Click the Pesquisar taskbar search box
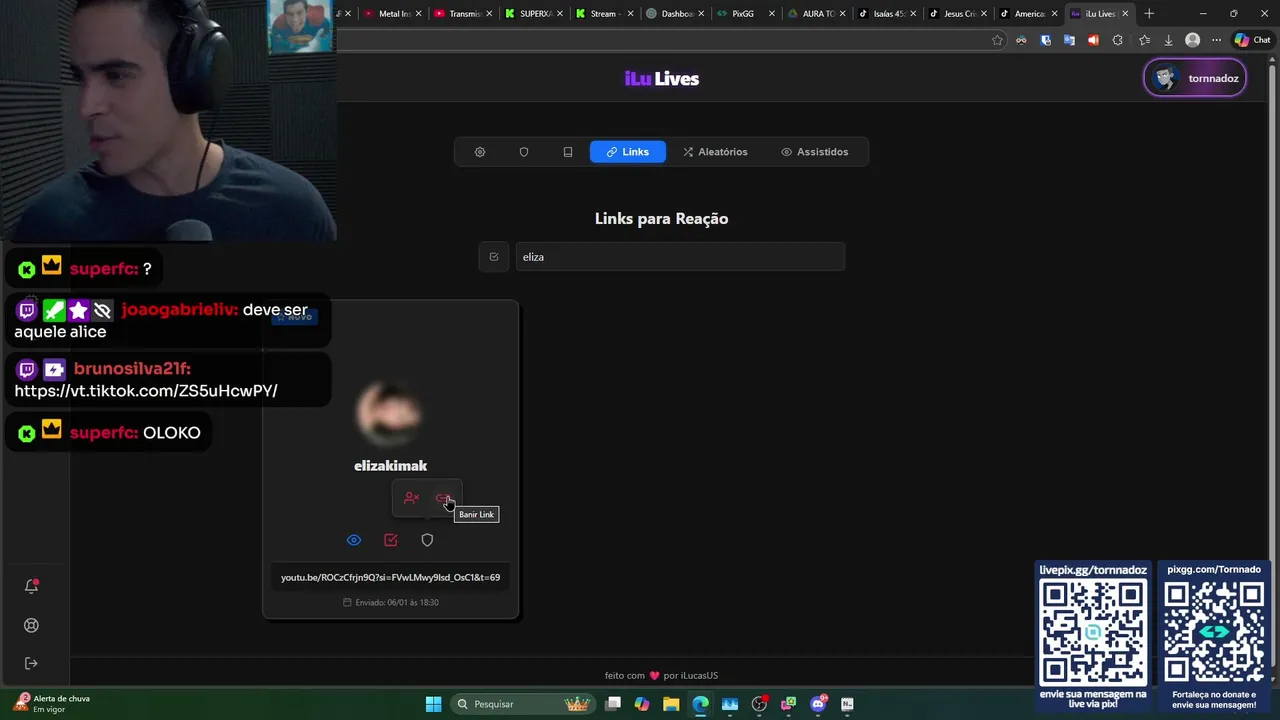1280x720 pixels. pyautogui.click(x=522, y=704)
